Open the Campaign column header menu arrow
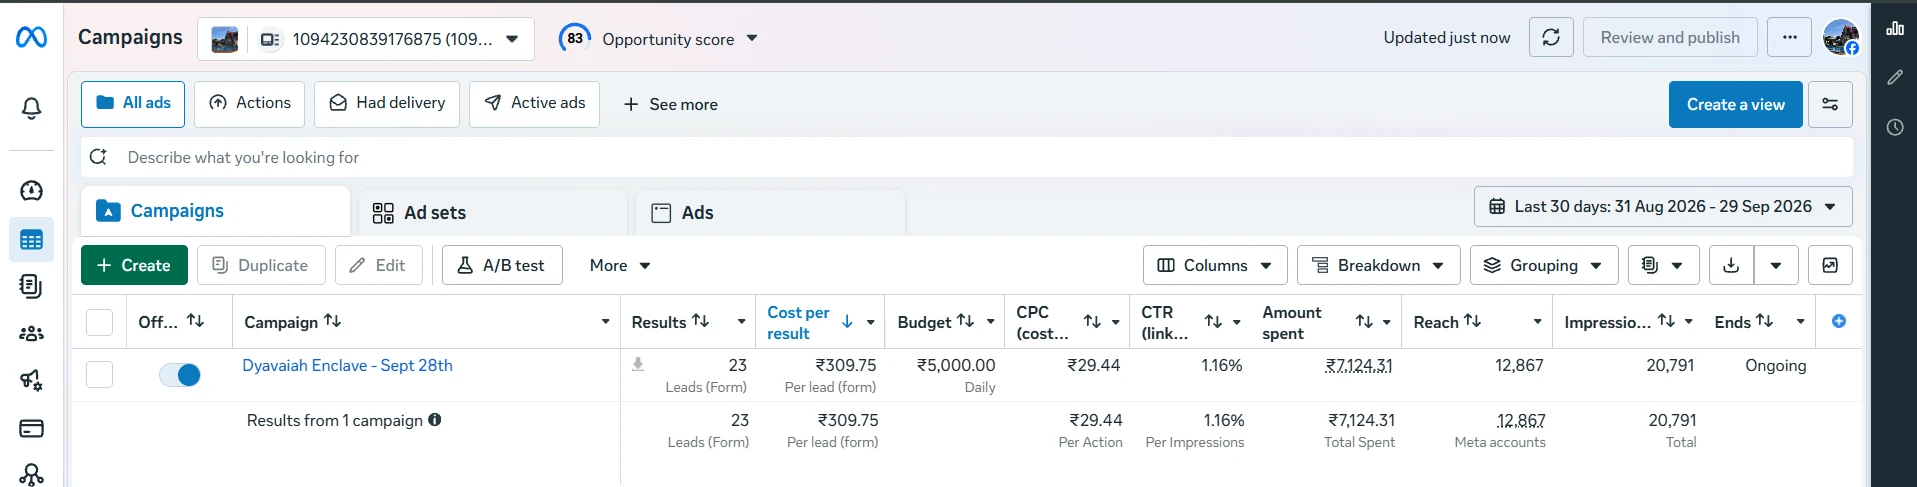1917x487 pixels. coord(605,322)
